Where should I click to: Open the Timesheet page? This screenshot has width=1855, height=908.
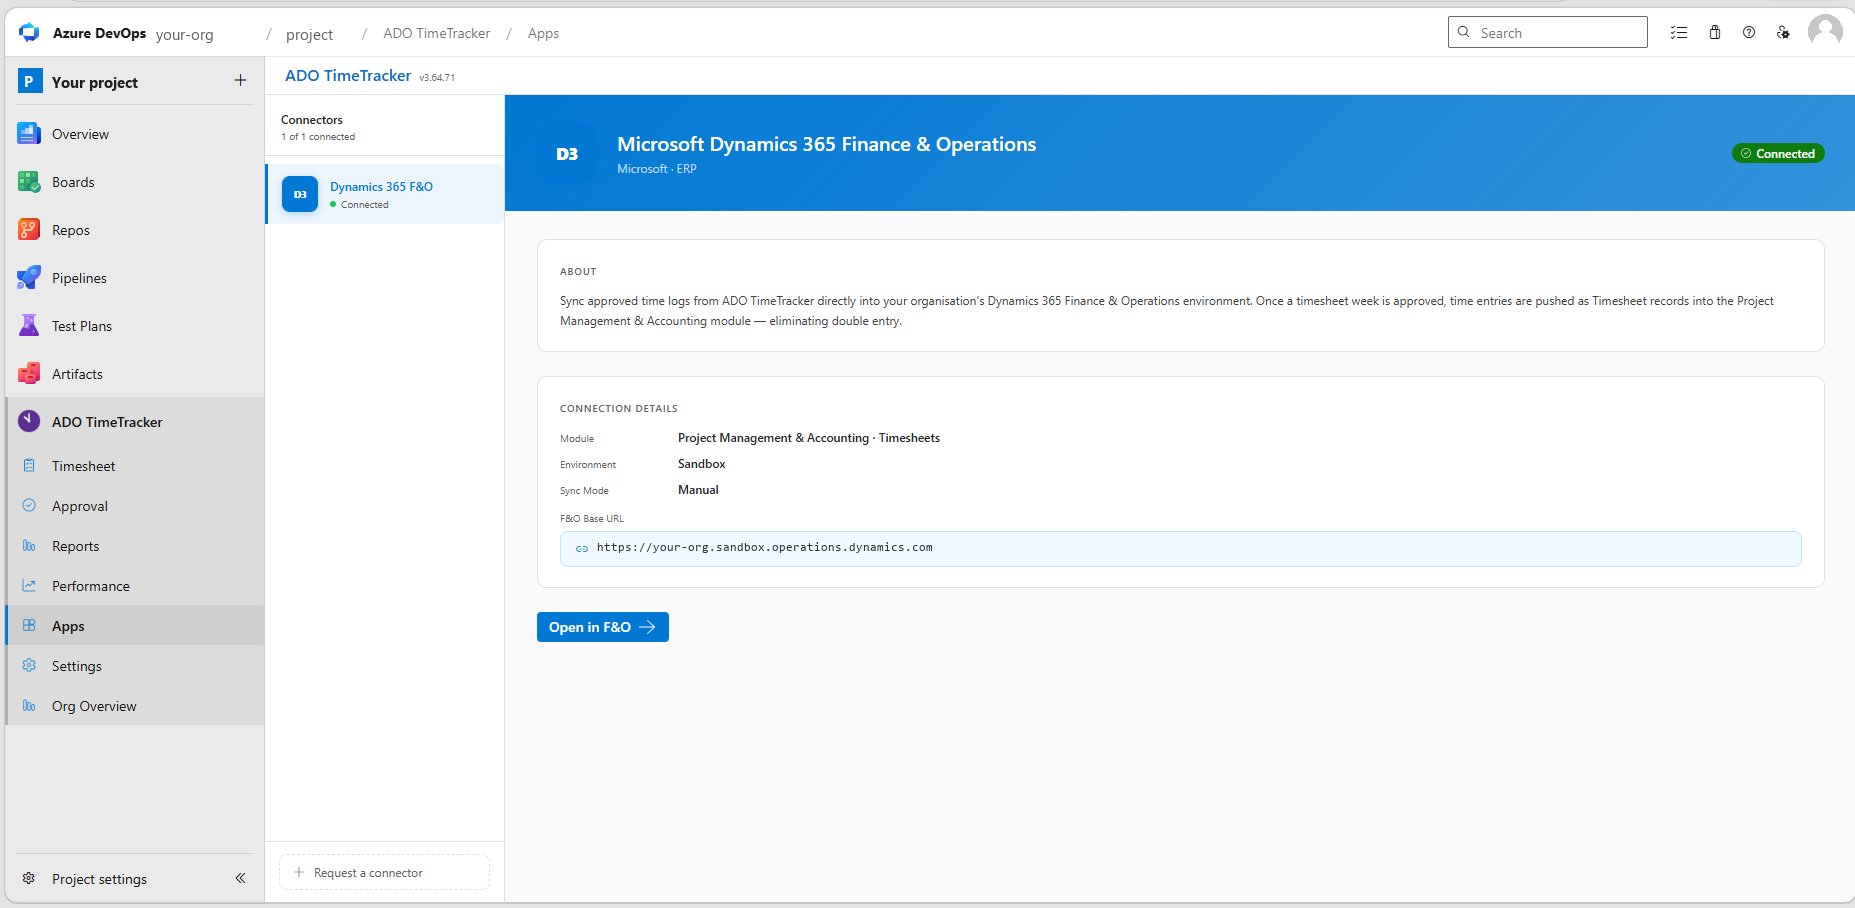click(x=135, y=466)
